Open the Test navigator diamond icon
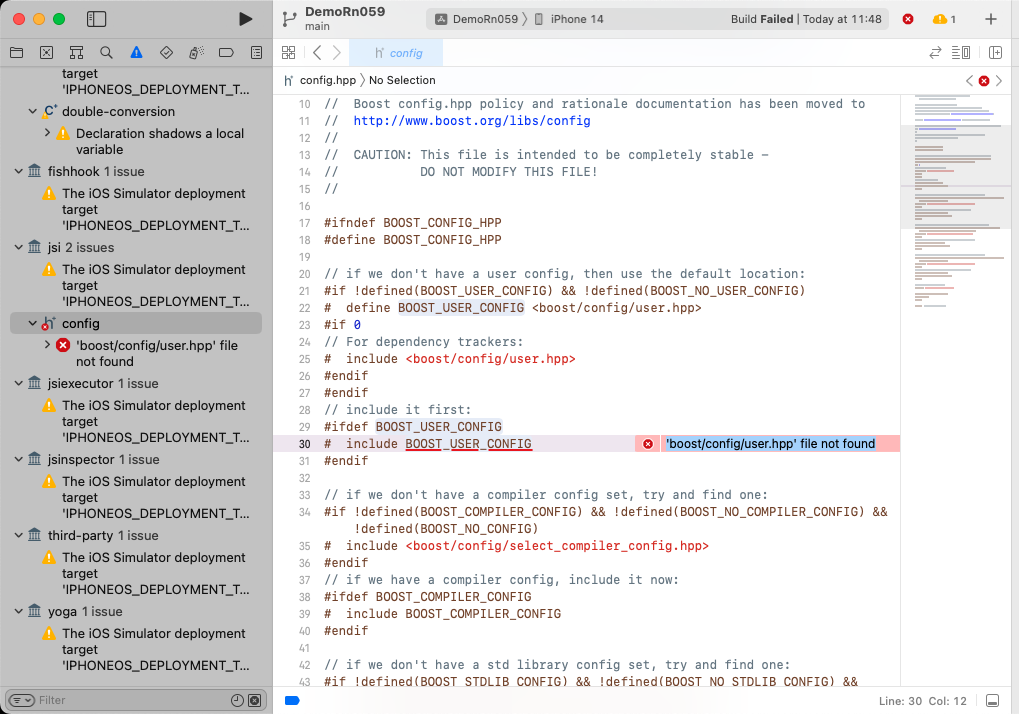Screen dimensions: 1019x714 166,52
